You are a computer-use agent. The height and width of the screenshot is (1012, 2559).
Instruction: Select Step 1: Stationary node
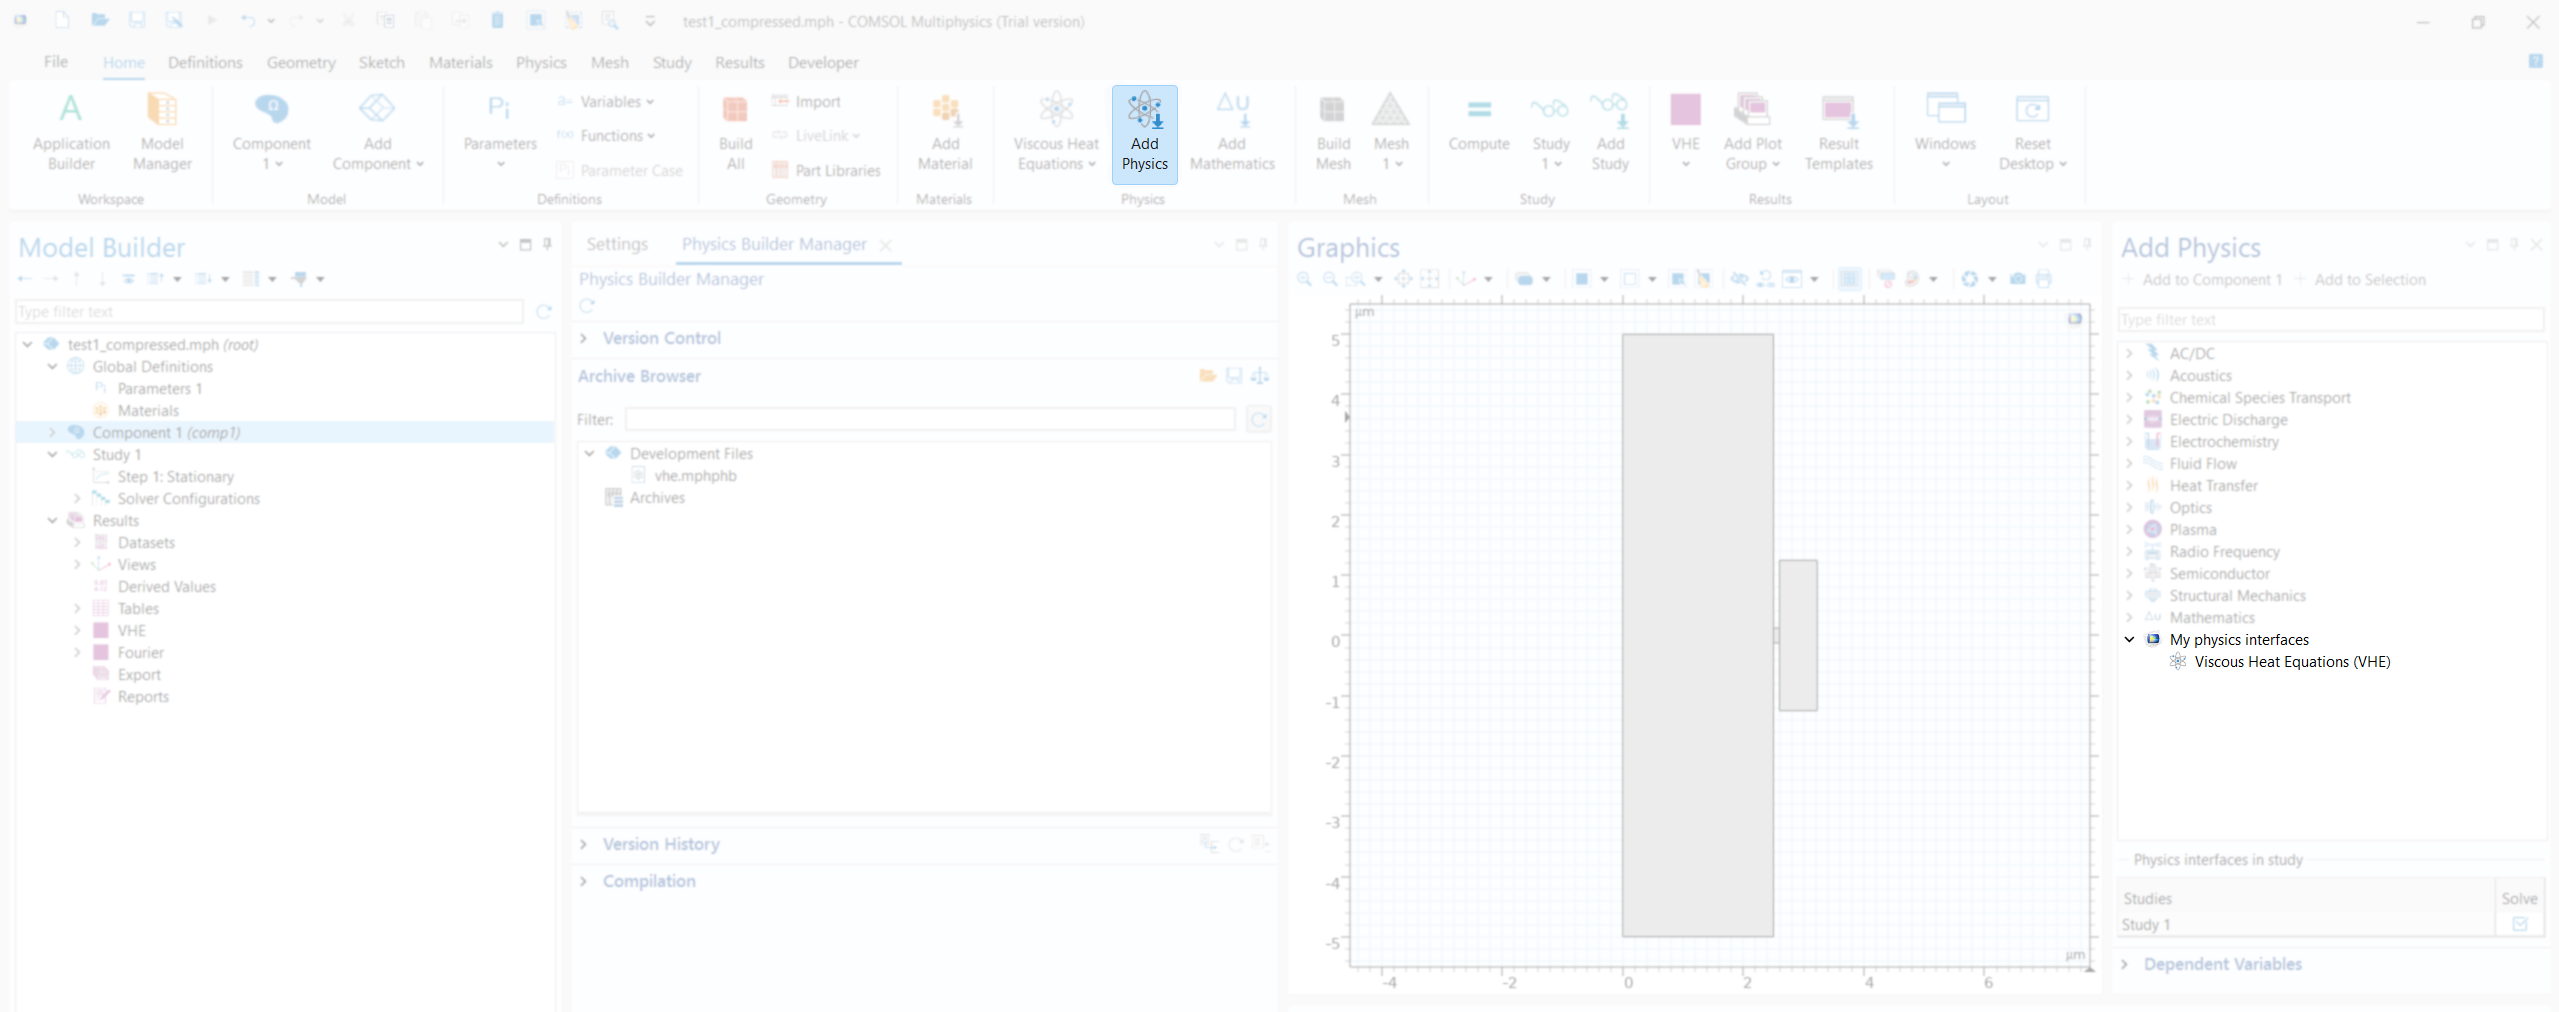coord(176,477)
